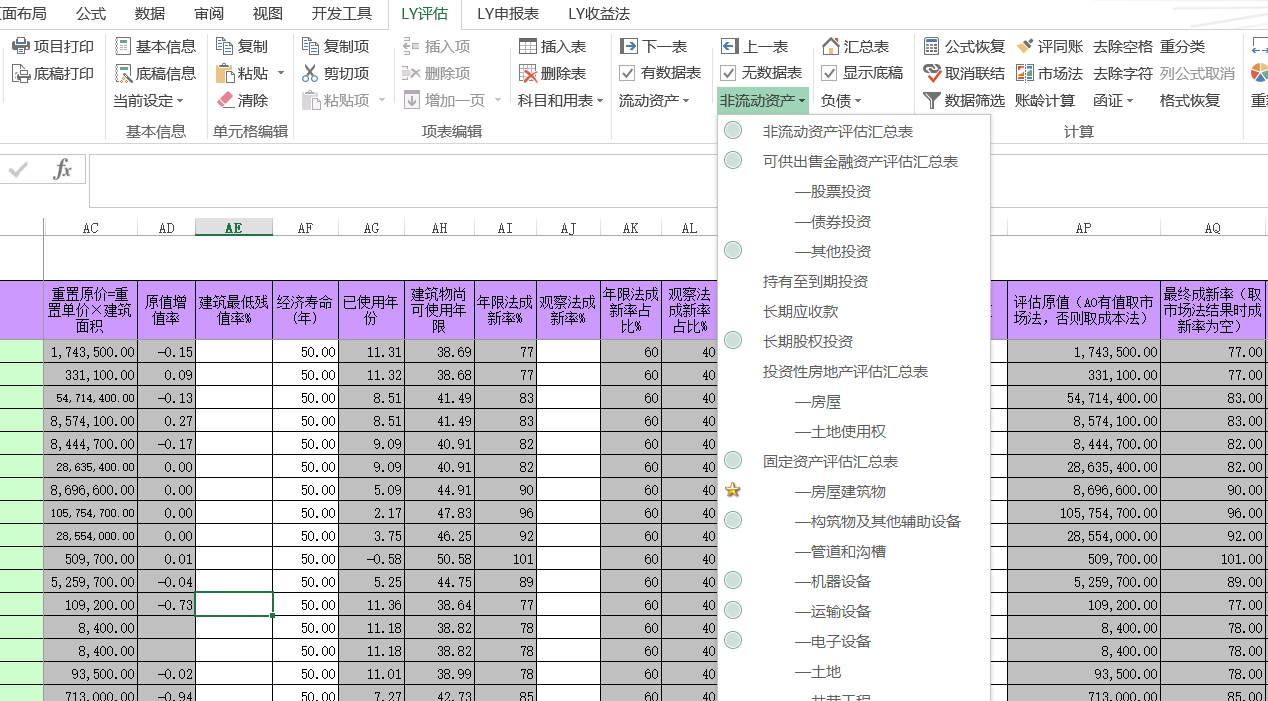Choose —机器设备 in the dropdown list
This screenshot has width=1268, height=701.
pyautogui.click(x=832, y=582)
